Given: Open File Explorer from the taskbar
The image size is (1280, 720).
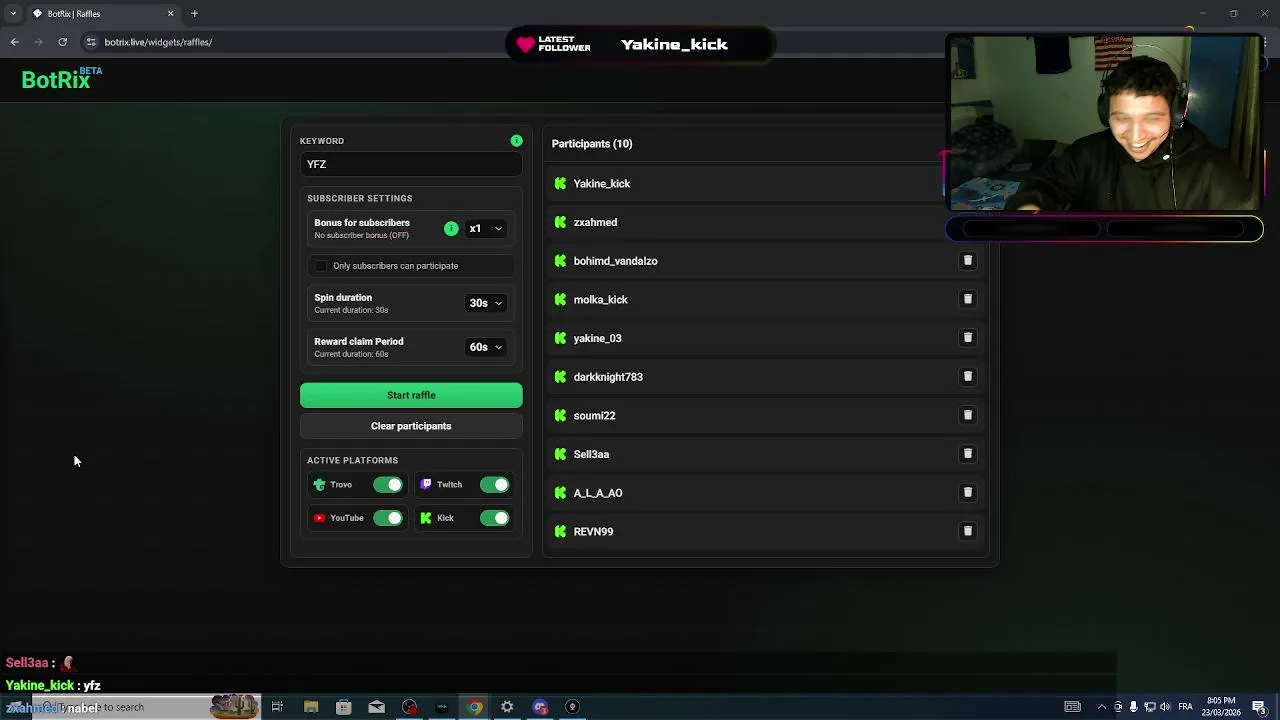Looking at the screenshot, I should tap(311, 707).
